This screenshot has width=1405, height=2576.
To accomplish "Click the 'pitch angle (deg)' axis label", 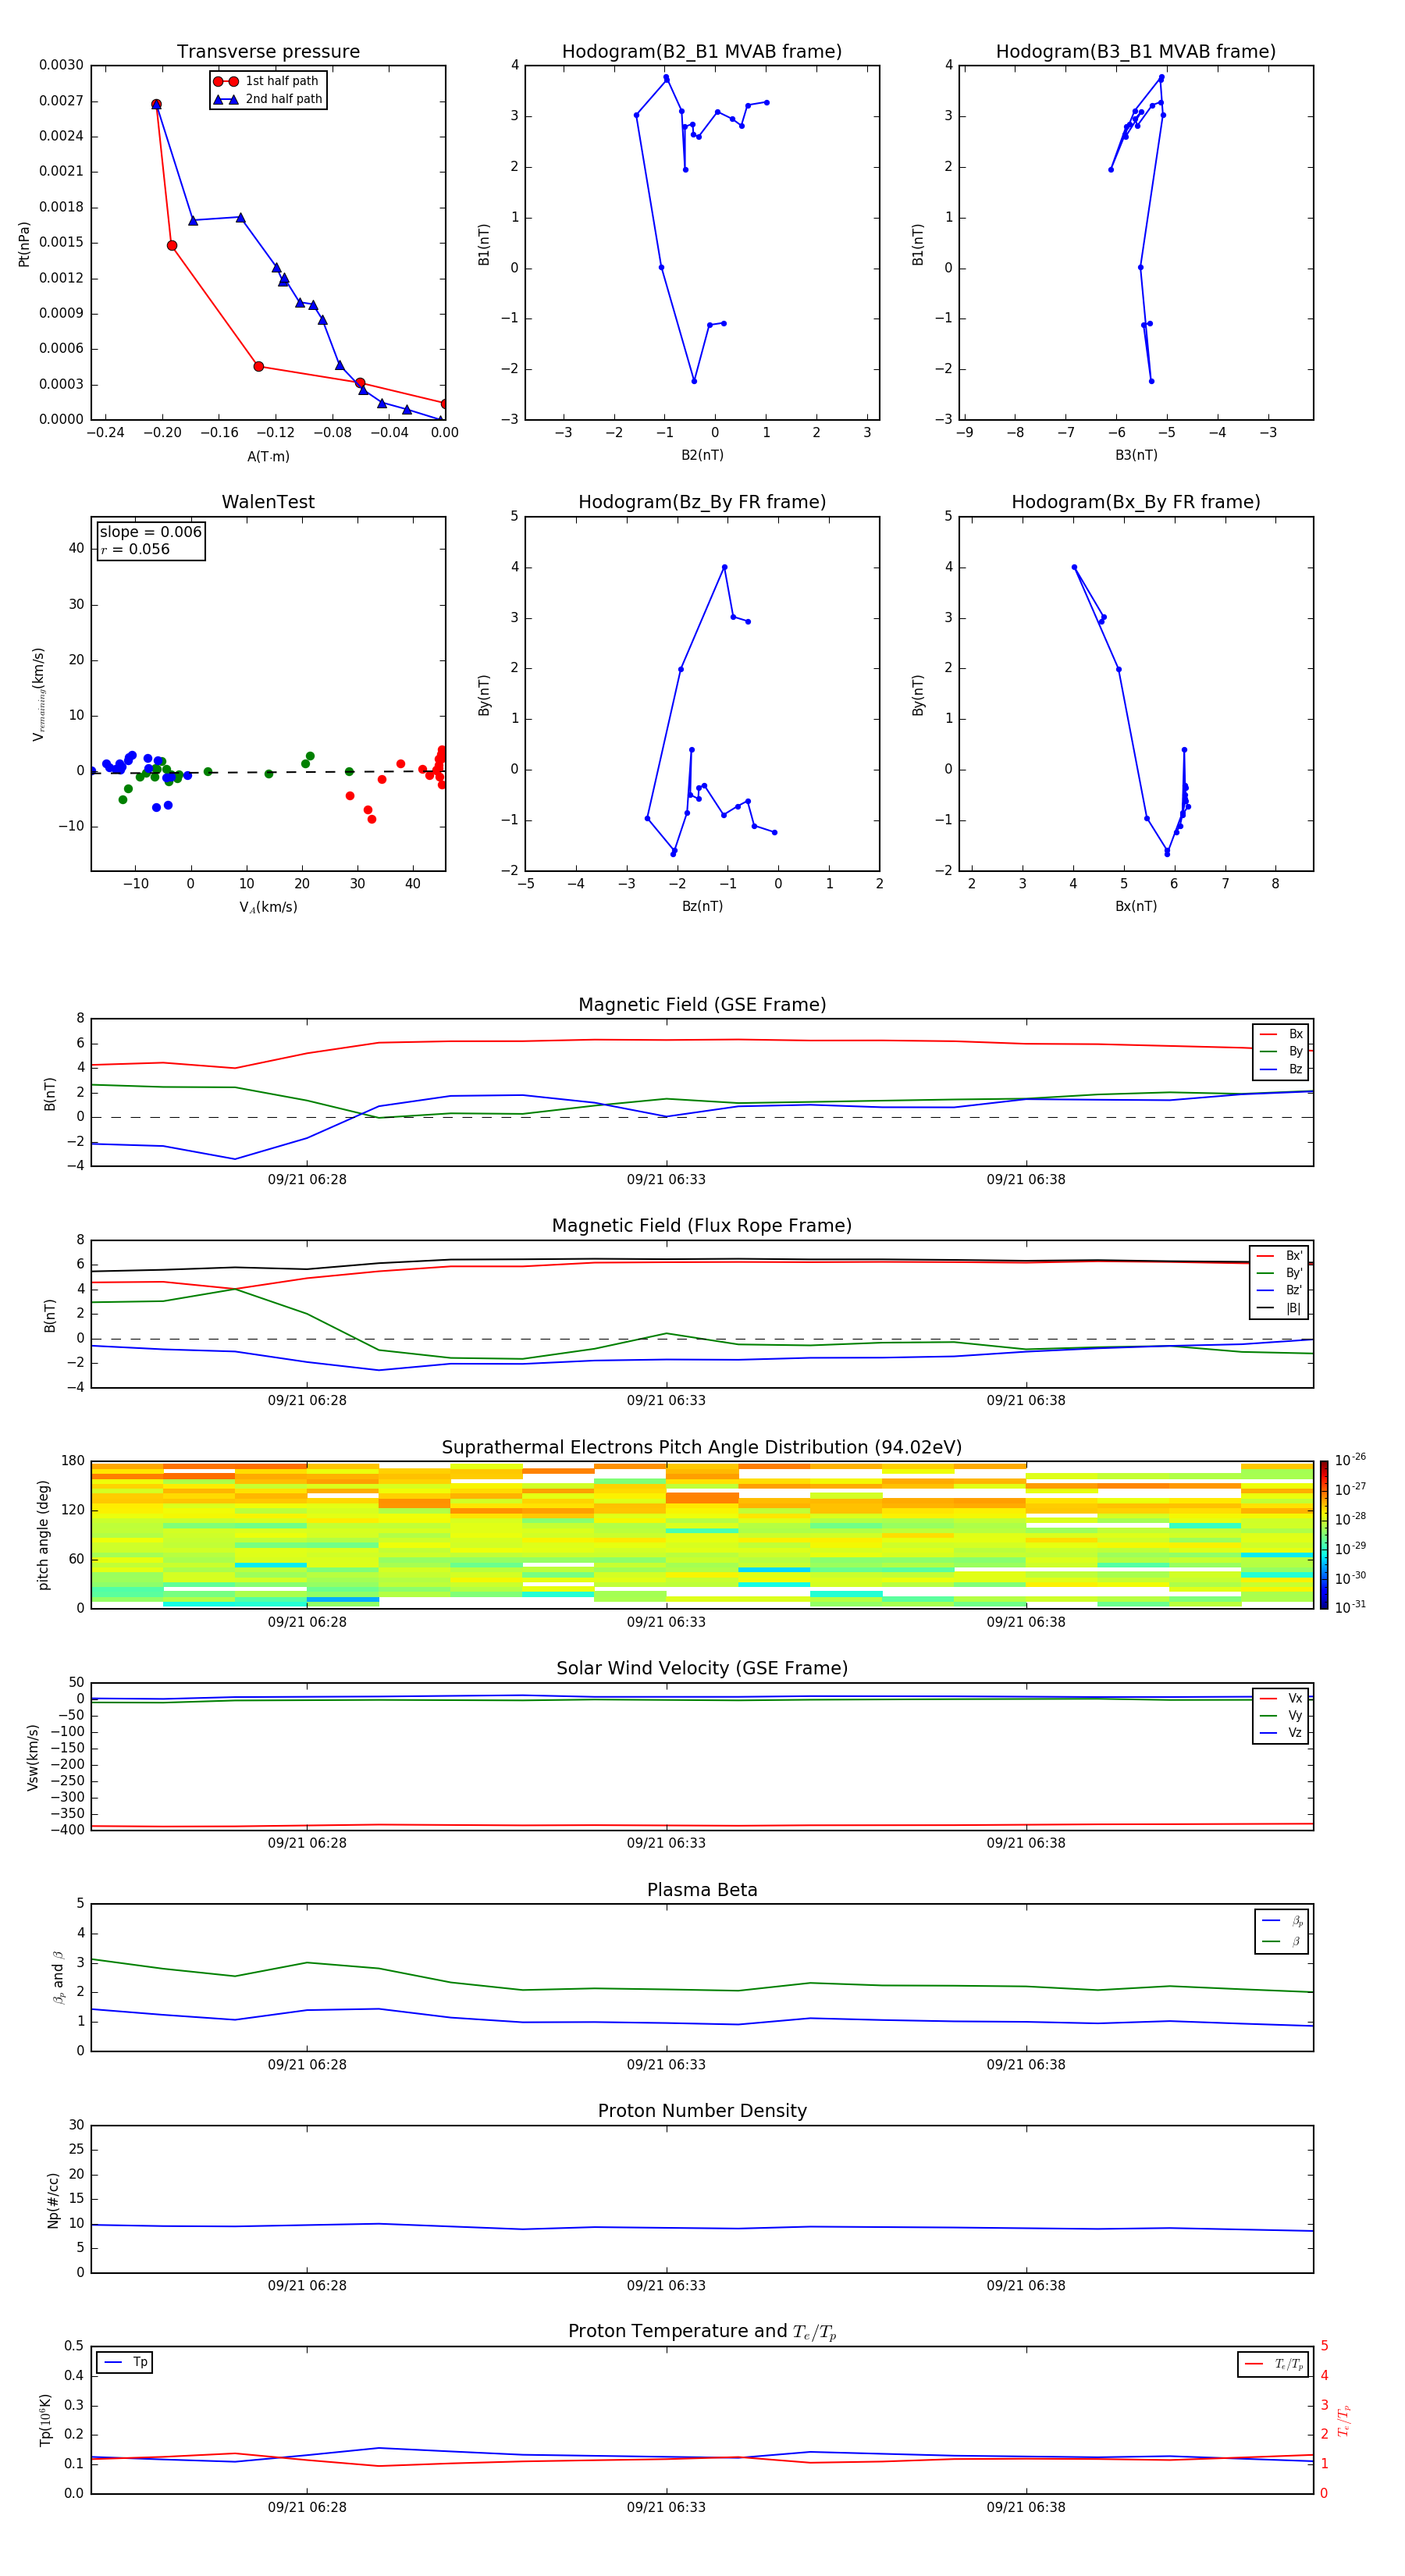I will click(43, 1534).
